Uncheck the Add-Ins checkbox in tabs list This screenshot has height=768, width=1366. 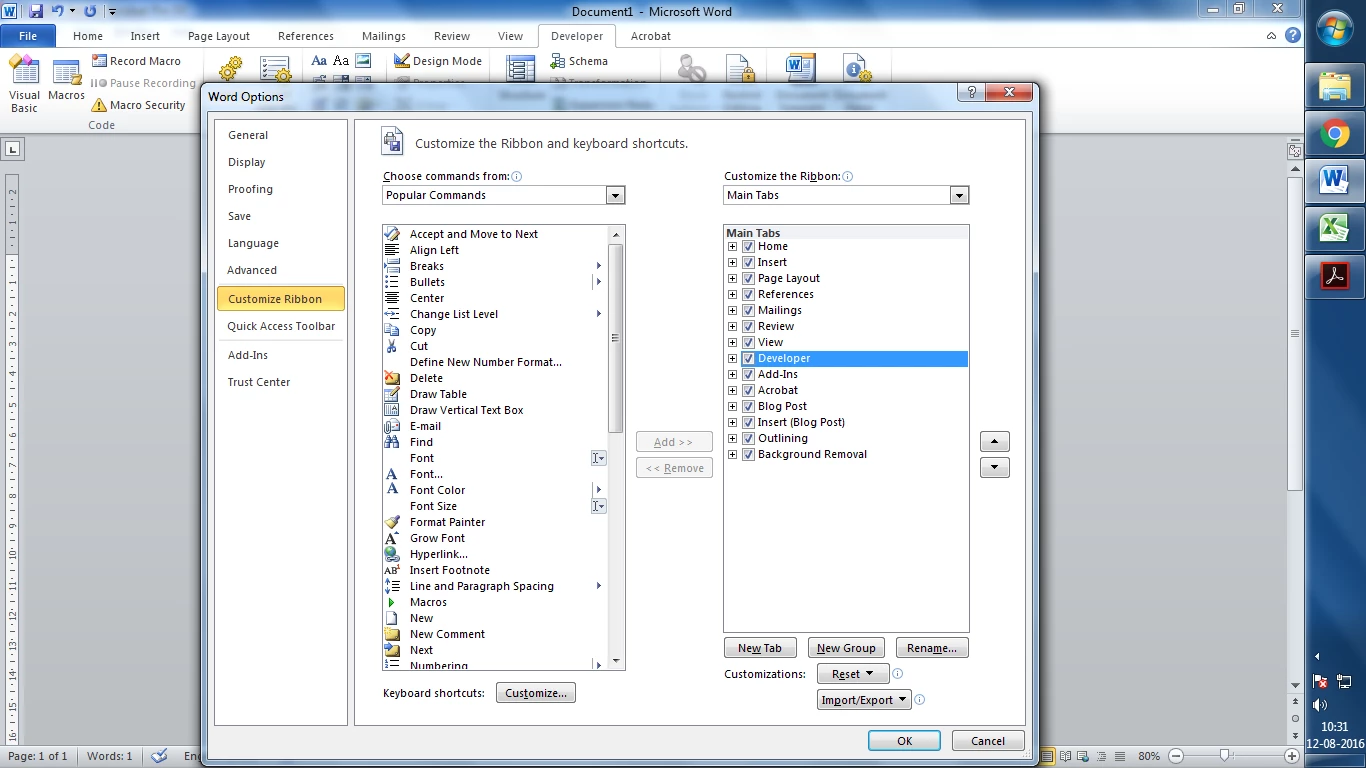coord(748,374)
